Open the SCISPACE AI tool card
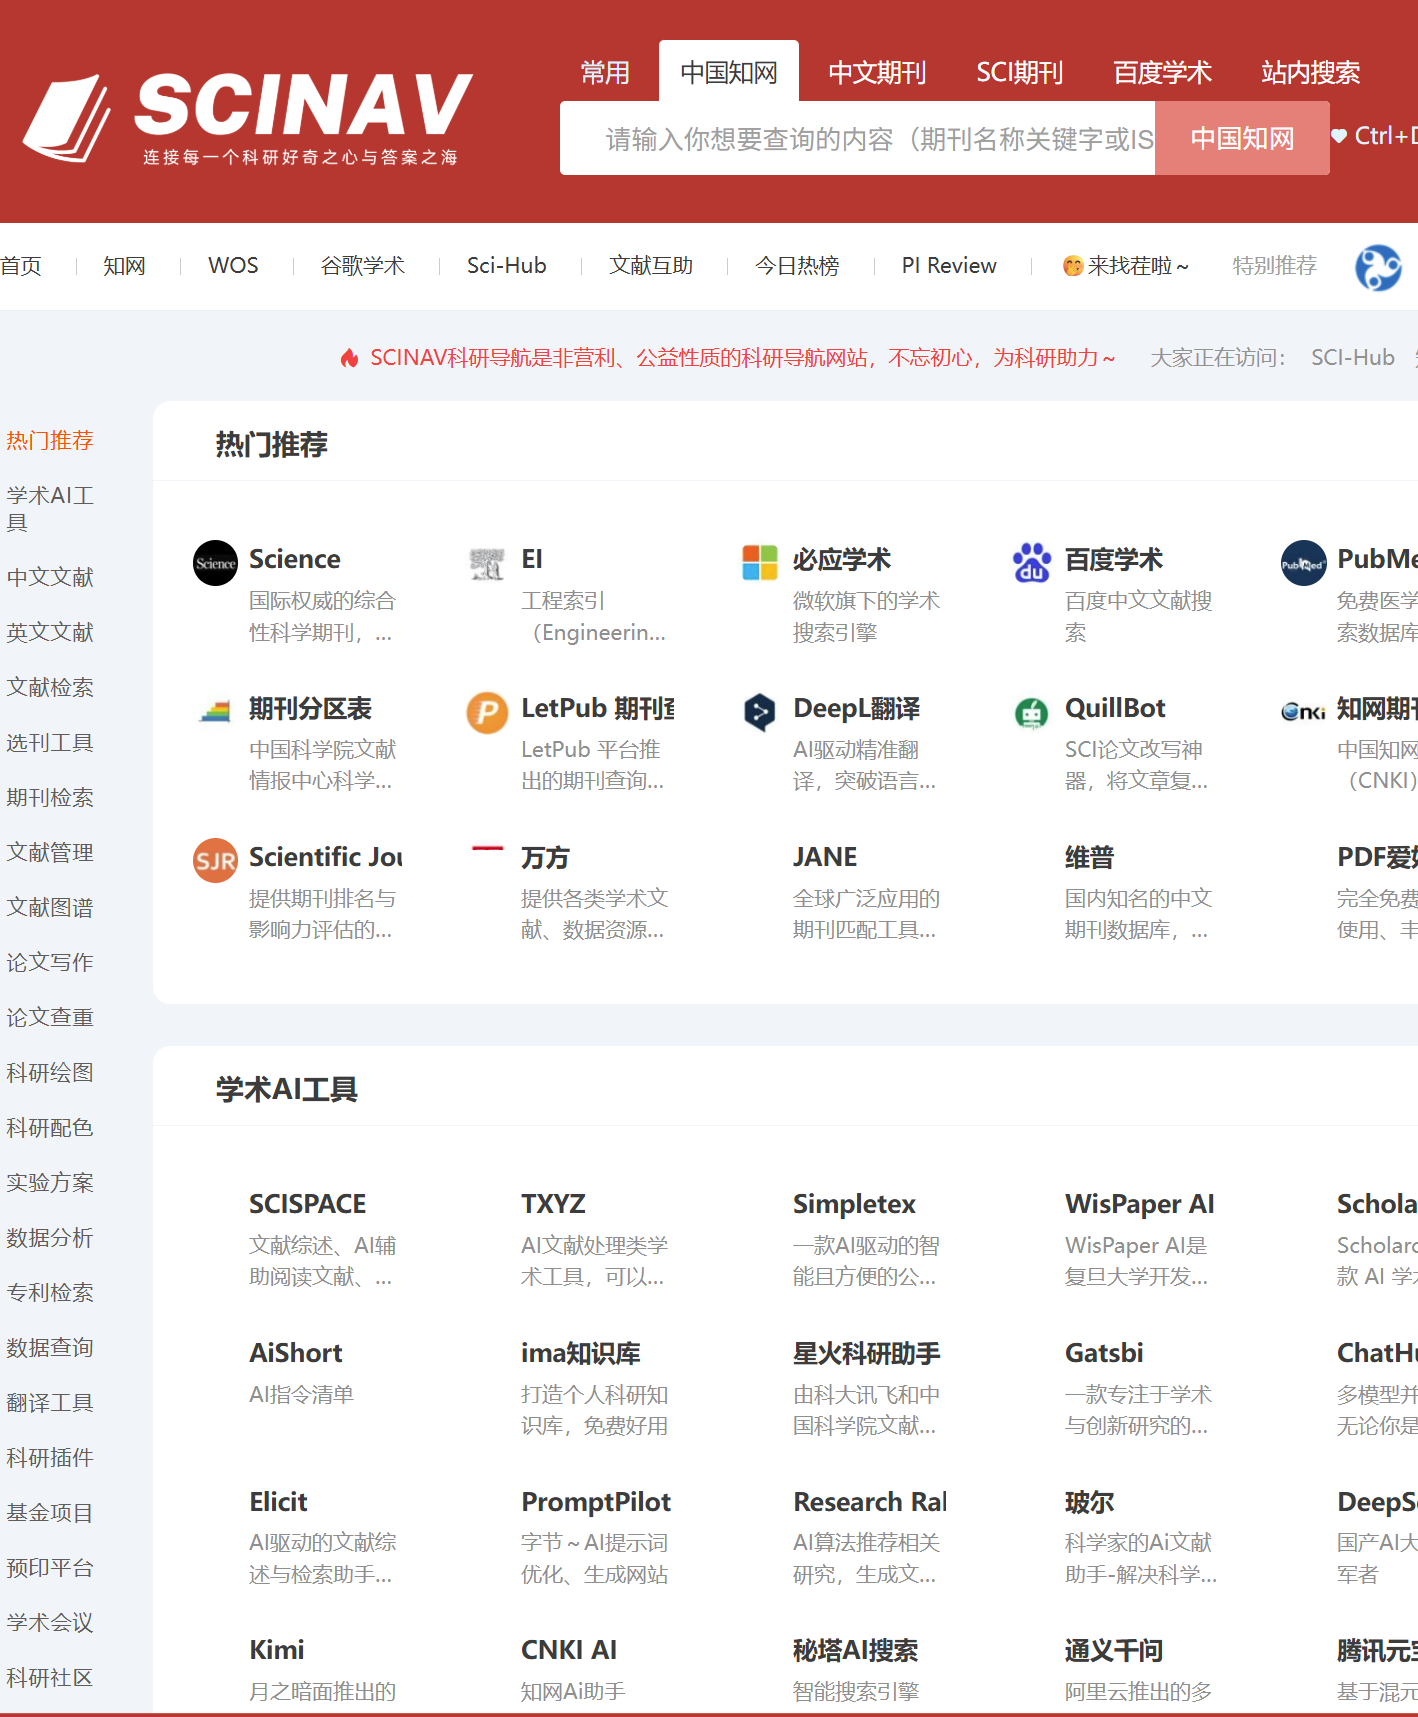The height and width of the screenshot is (1717, 1418). 297,1239
